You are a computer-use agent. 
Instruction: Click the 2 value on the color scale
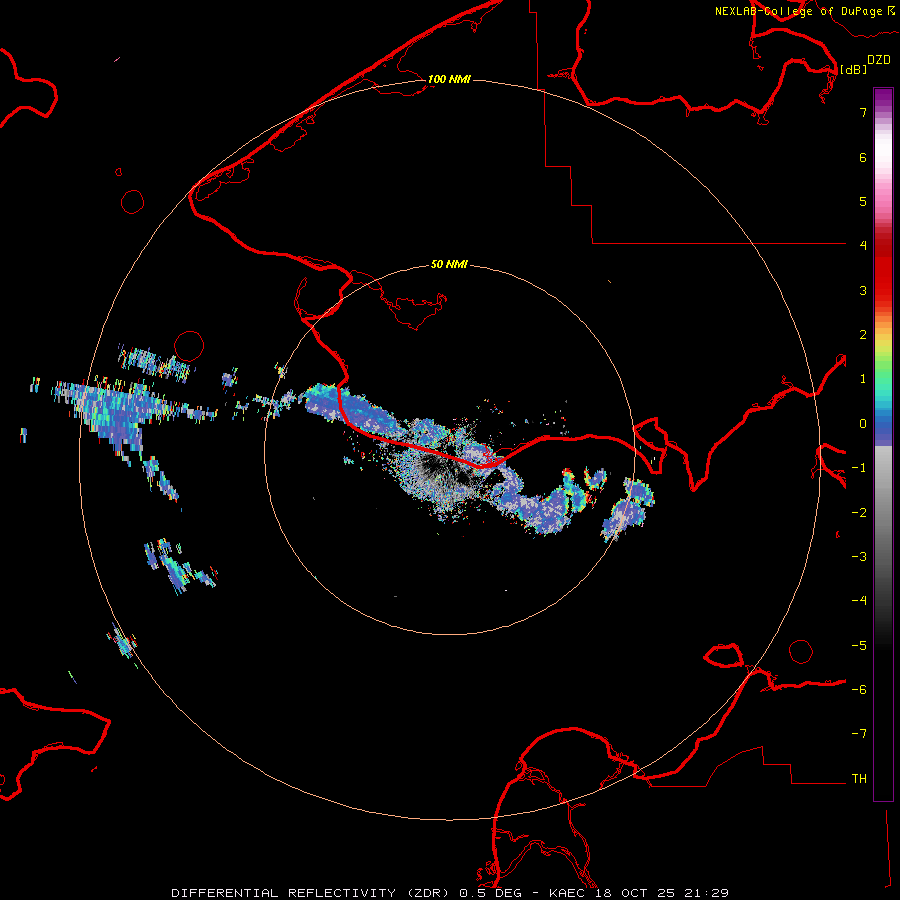[863, 335]
